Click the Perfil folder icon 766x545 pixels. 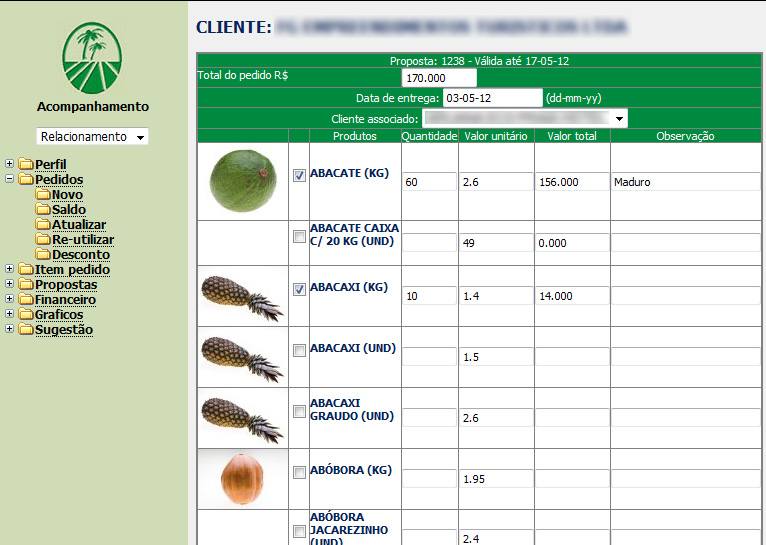pyautogui.click(x=26, y=164)
